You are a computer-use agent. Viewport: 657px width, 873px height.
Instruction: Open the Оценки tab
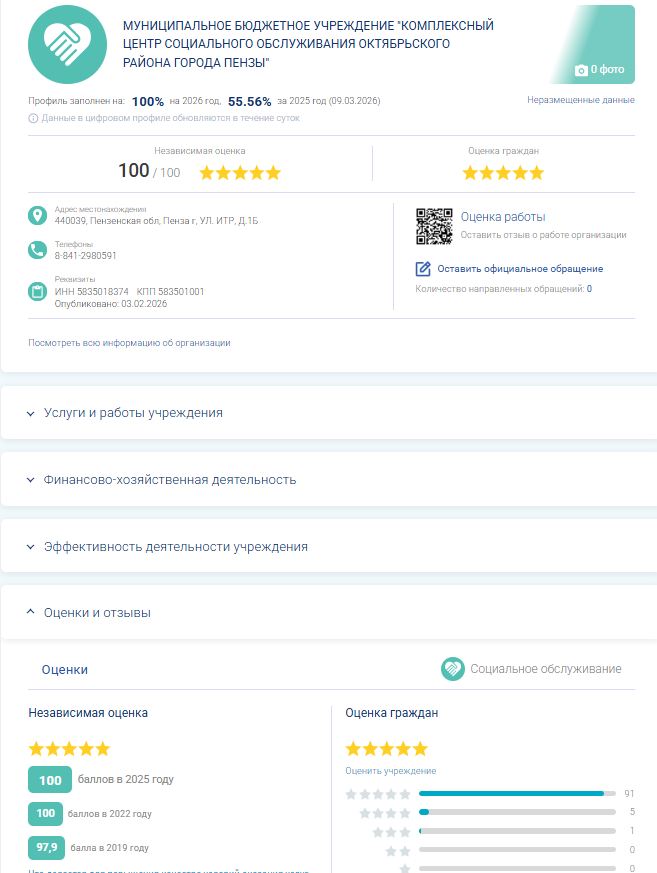pyautogui.click(x=65, y=669)
